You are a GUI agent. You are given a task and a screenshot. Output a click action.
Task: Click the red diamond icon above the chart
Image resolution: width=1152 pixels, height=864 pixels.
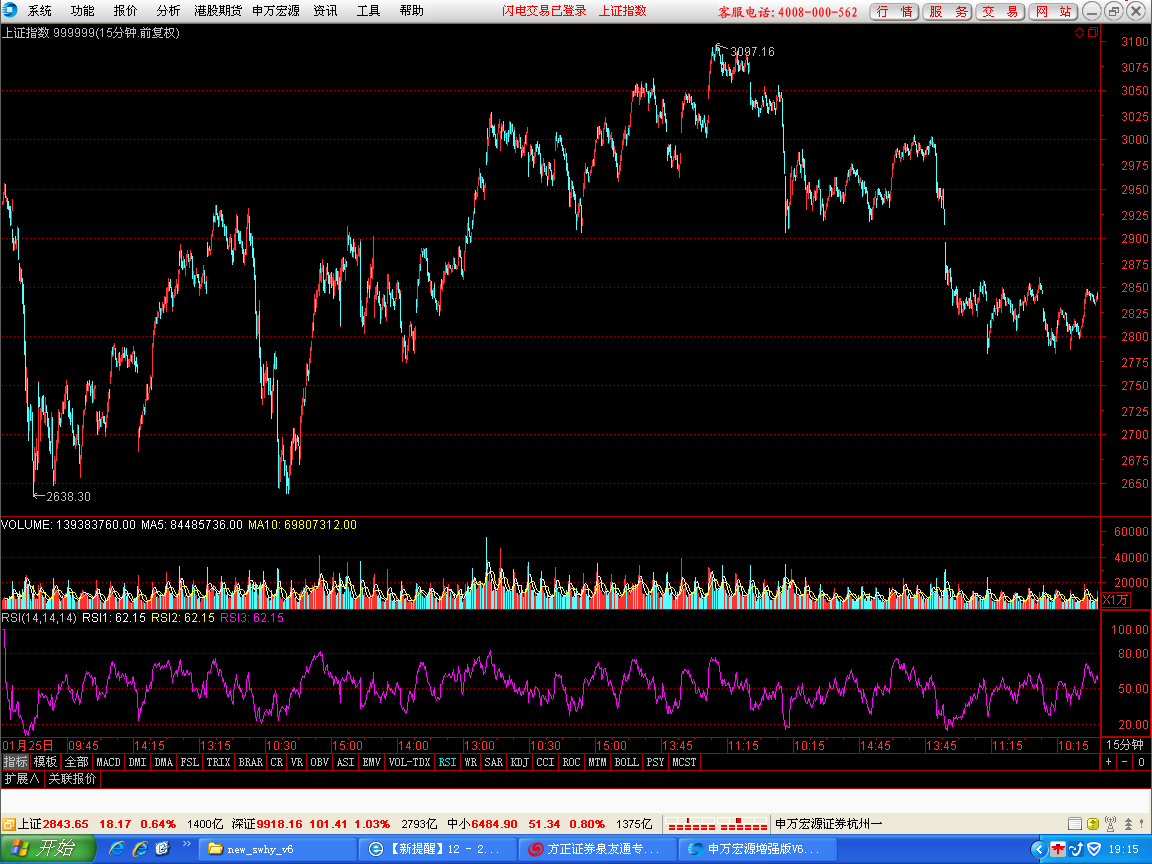(1079, 32)
